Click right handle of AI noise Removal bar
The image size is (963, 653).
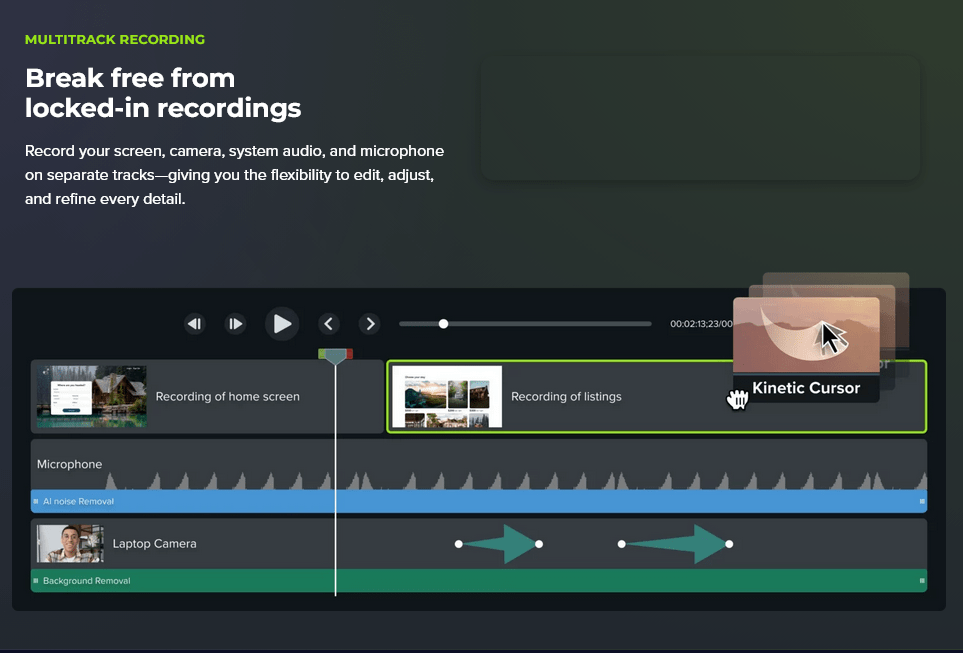(922, 501)
